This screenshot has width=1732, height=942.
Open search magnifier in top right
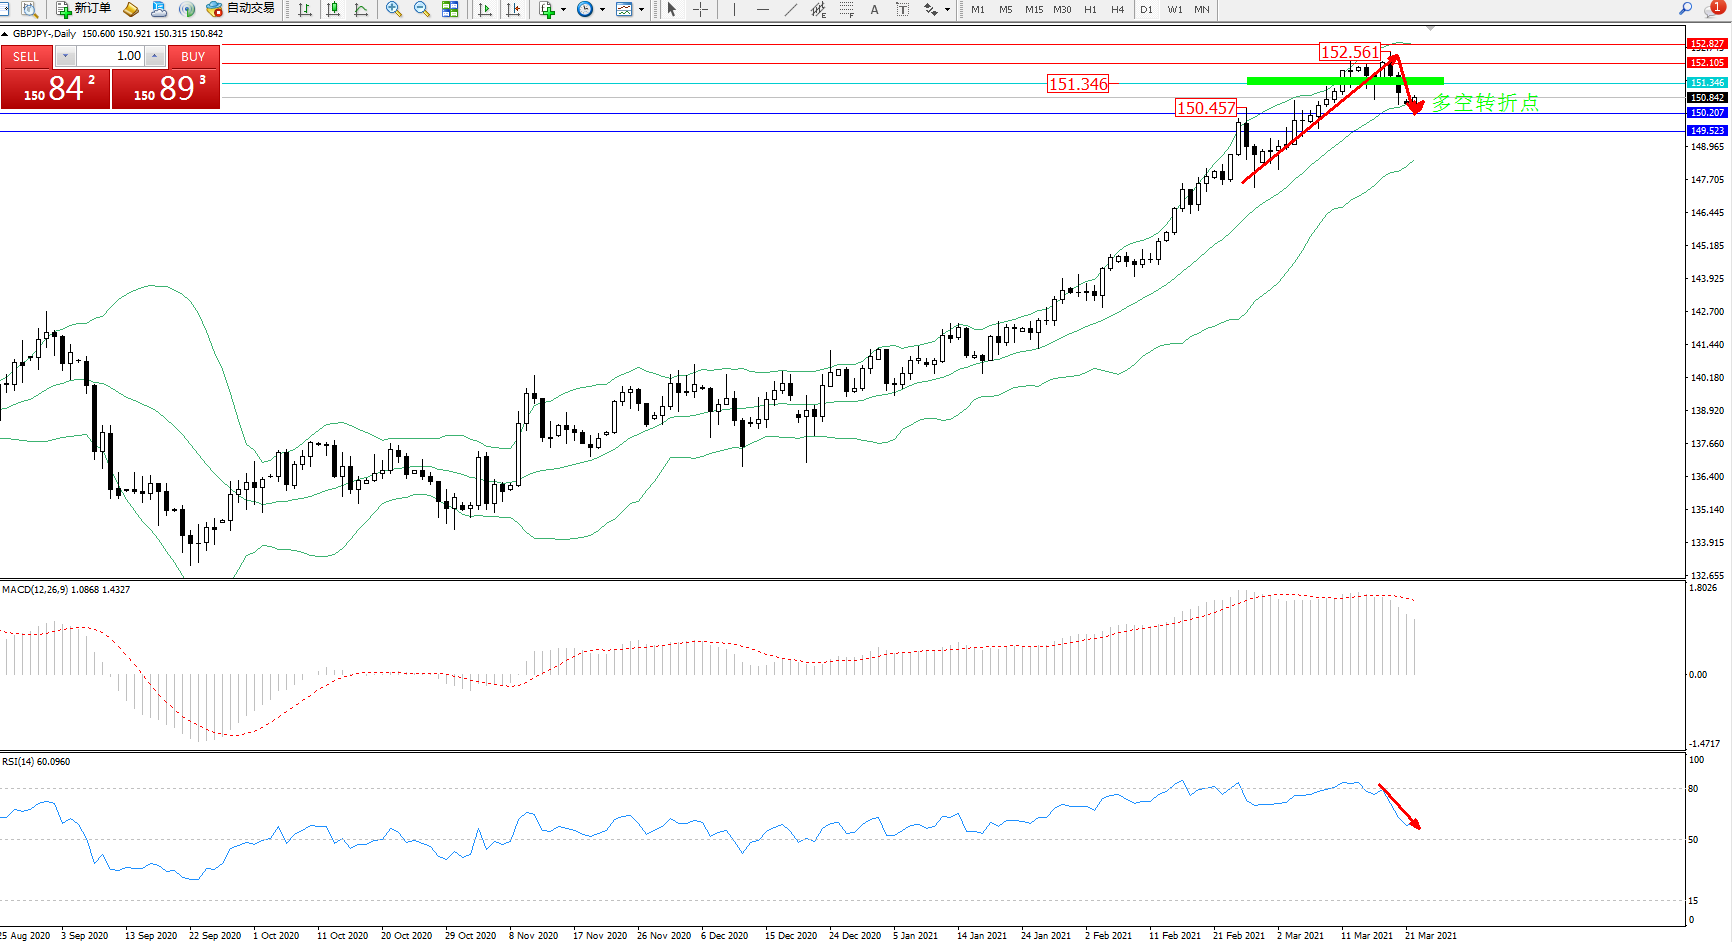1685,9
